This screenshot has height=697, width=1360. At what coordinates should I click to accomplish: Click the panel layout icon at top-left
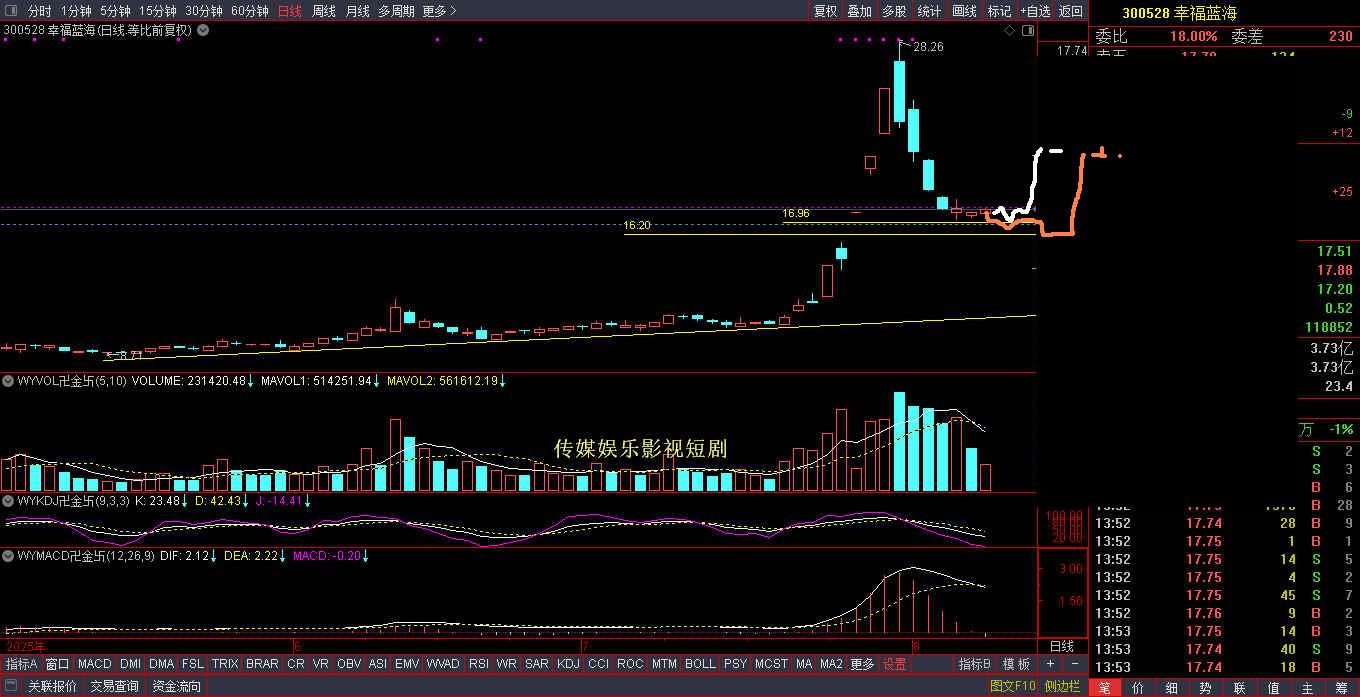11,11
